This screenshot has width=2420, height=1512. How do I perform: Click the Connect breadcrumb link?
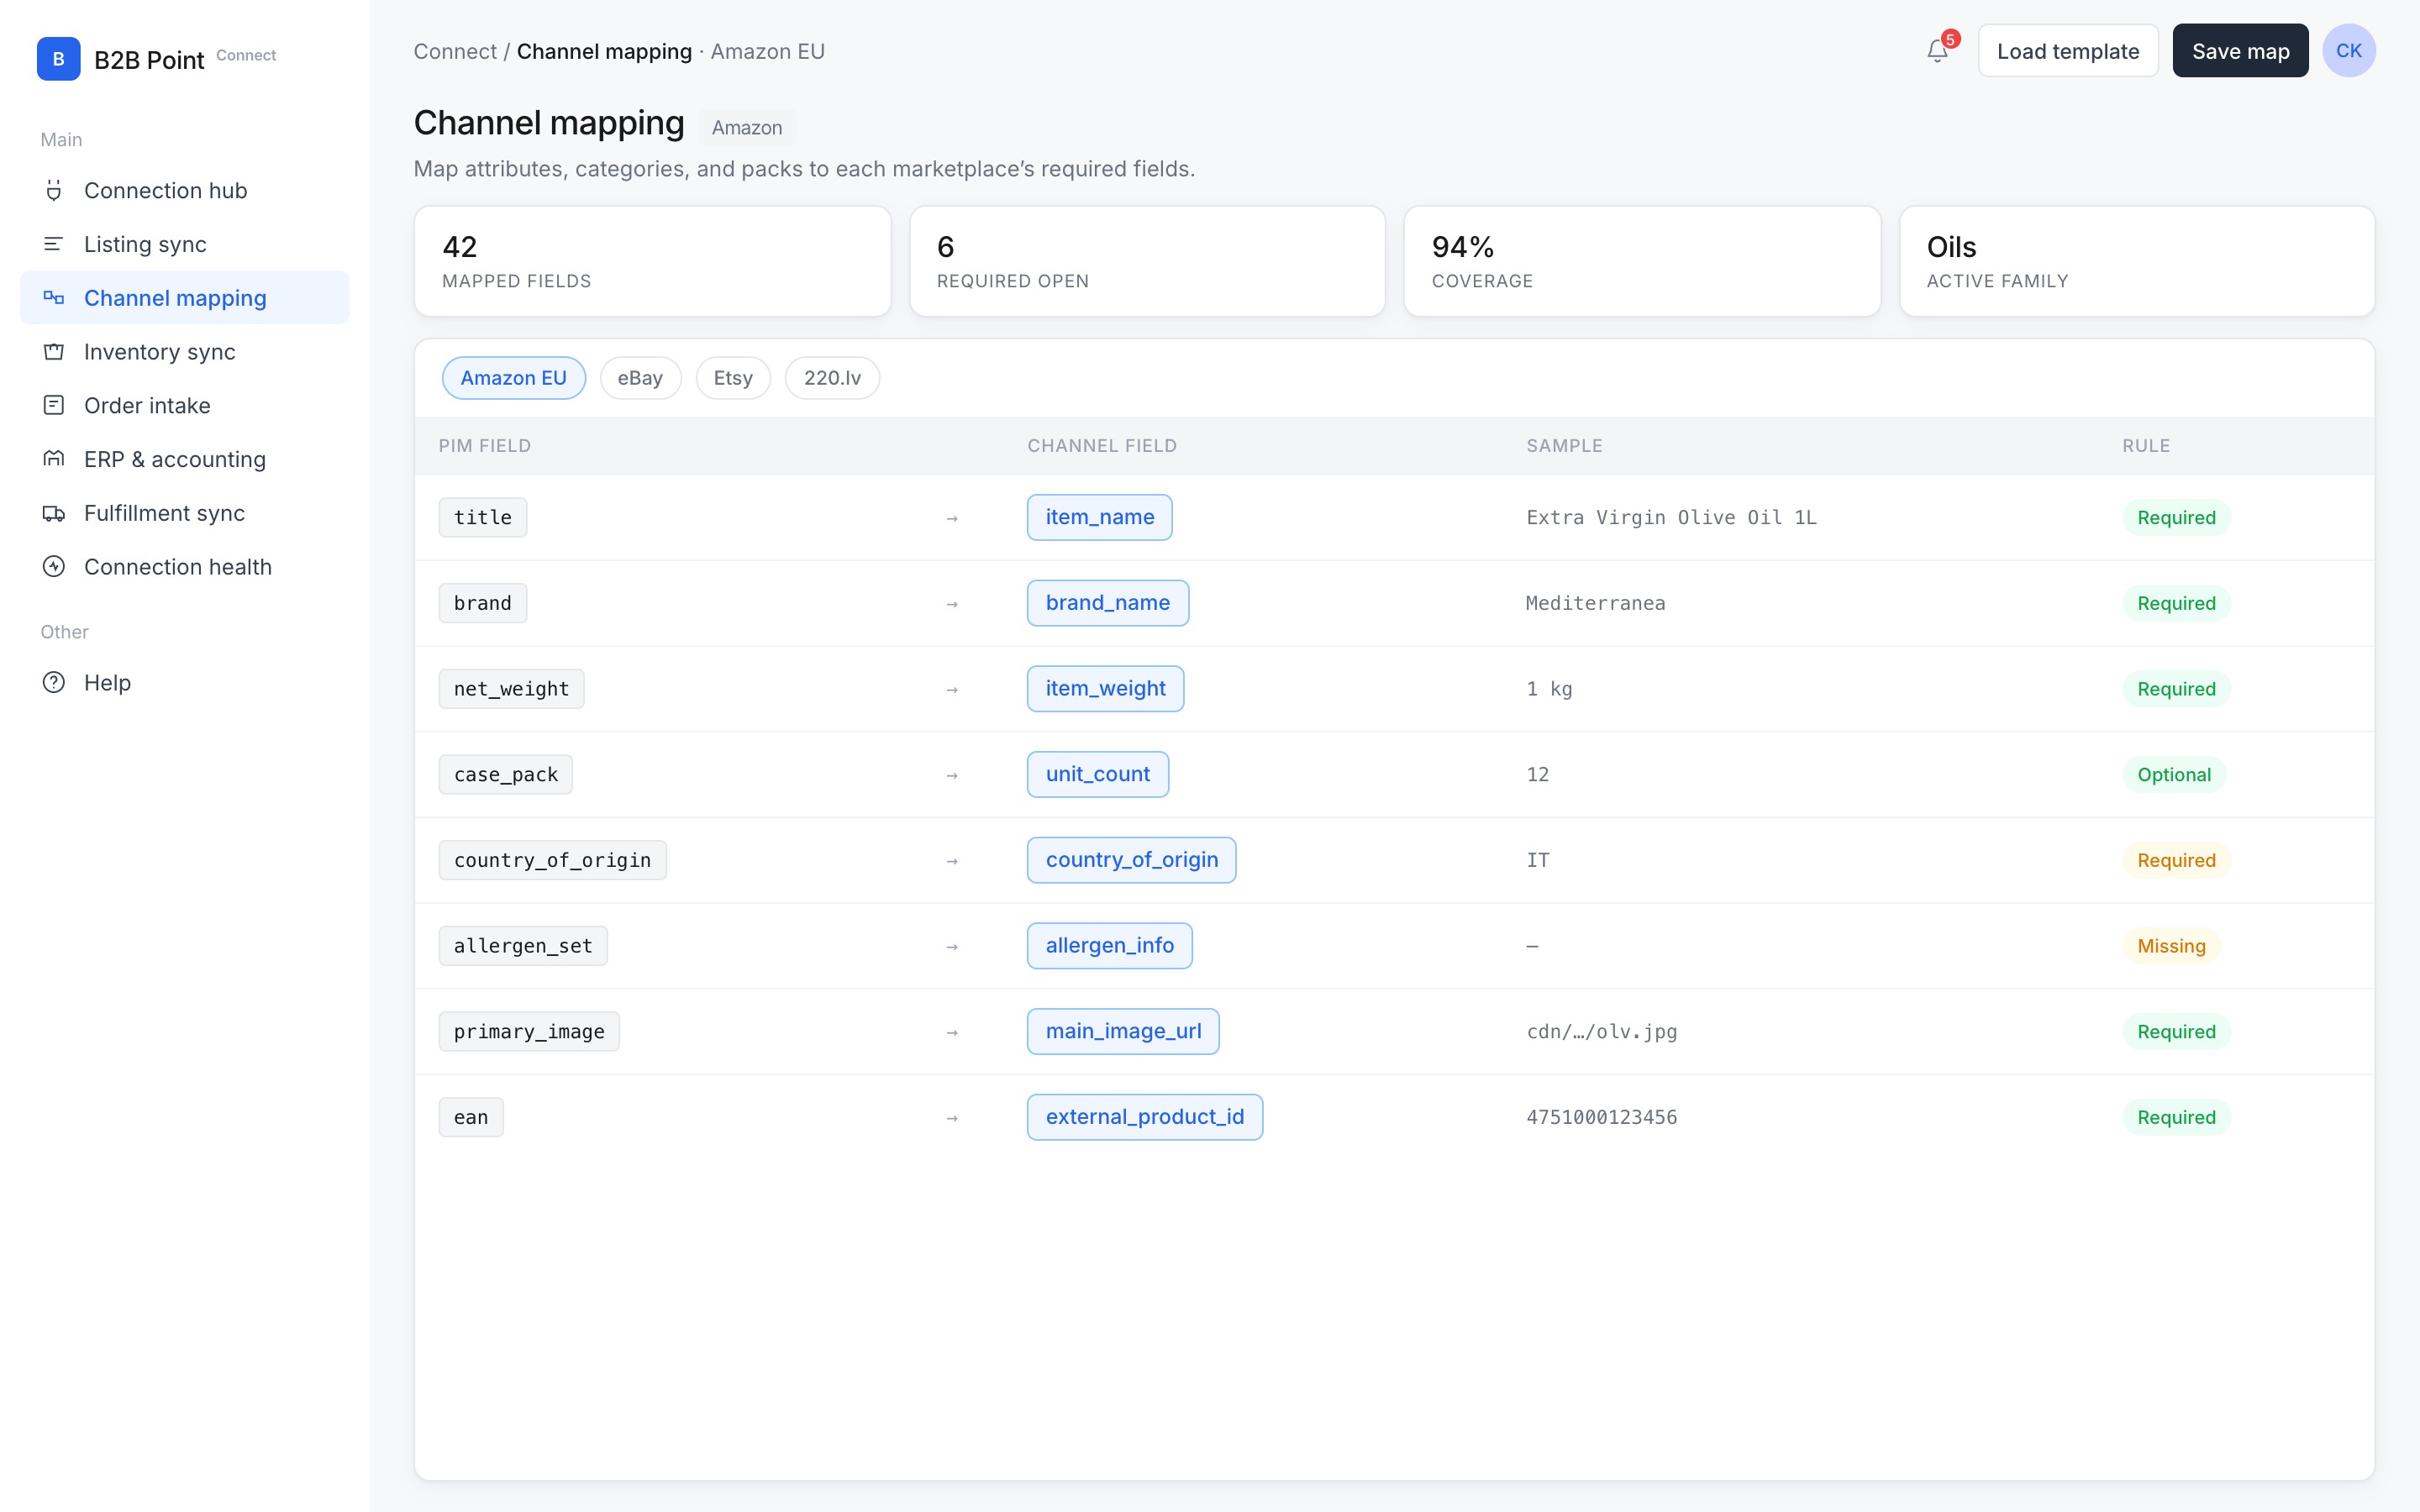(455, 51)
